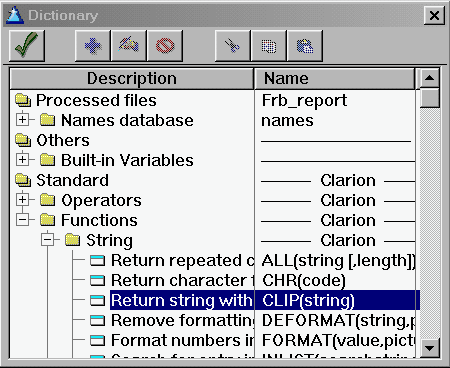
Task: Click the green checkmark OK button
Action: tap(27, 46)
